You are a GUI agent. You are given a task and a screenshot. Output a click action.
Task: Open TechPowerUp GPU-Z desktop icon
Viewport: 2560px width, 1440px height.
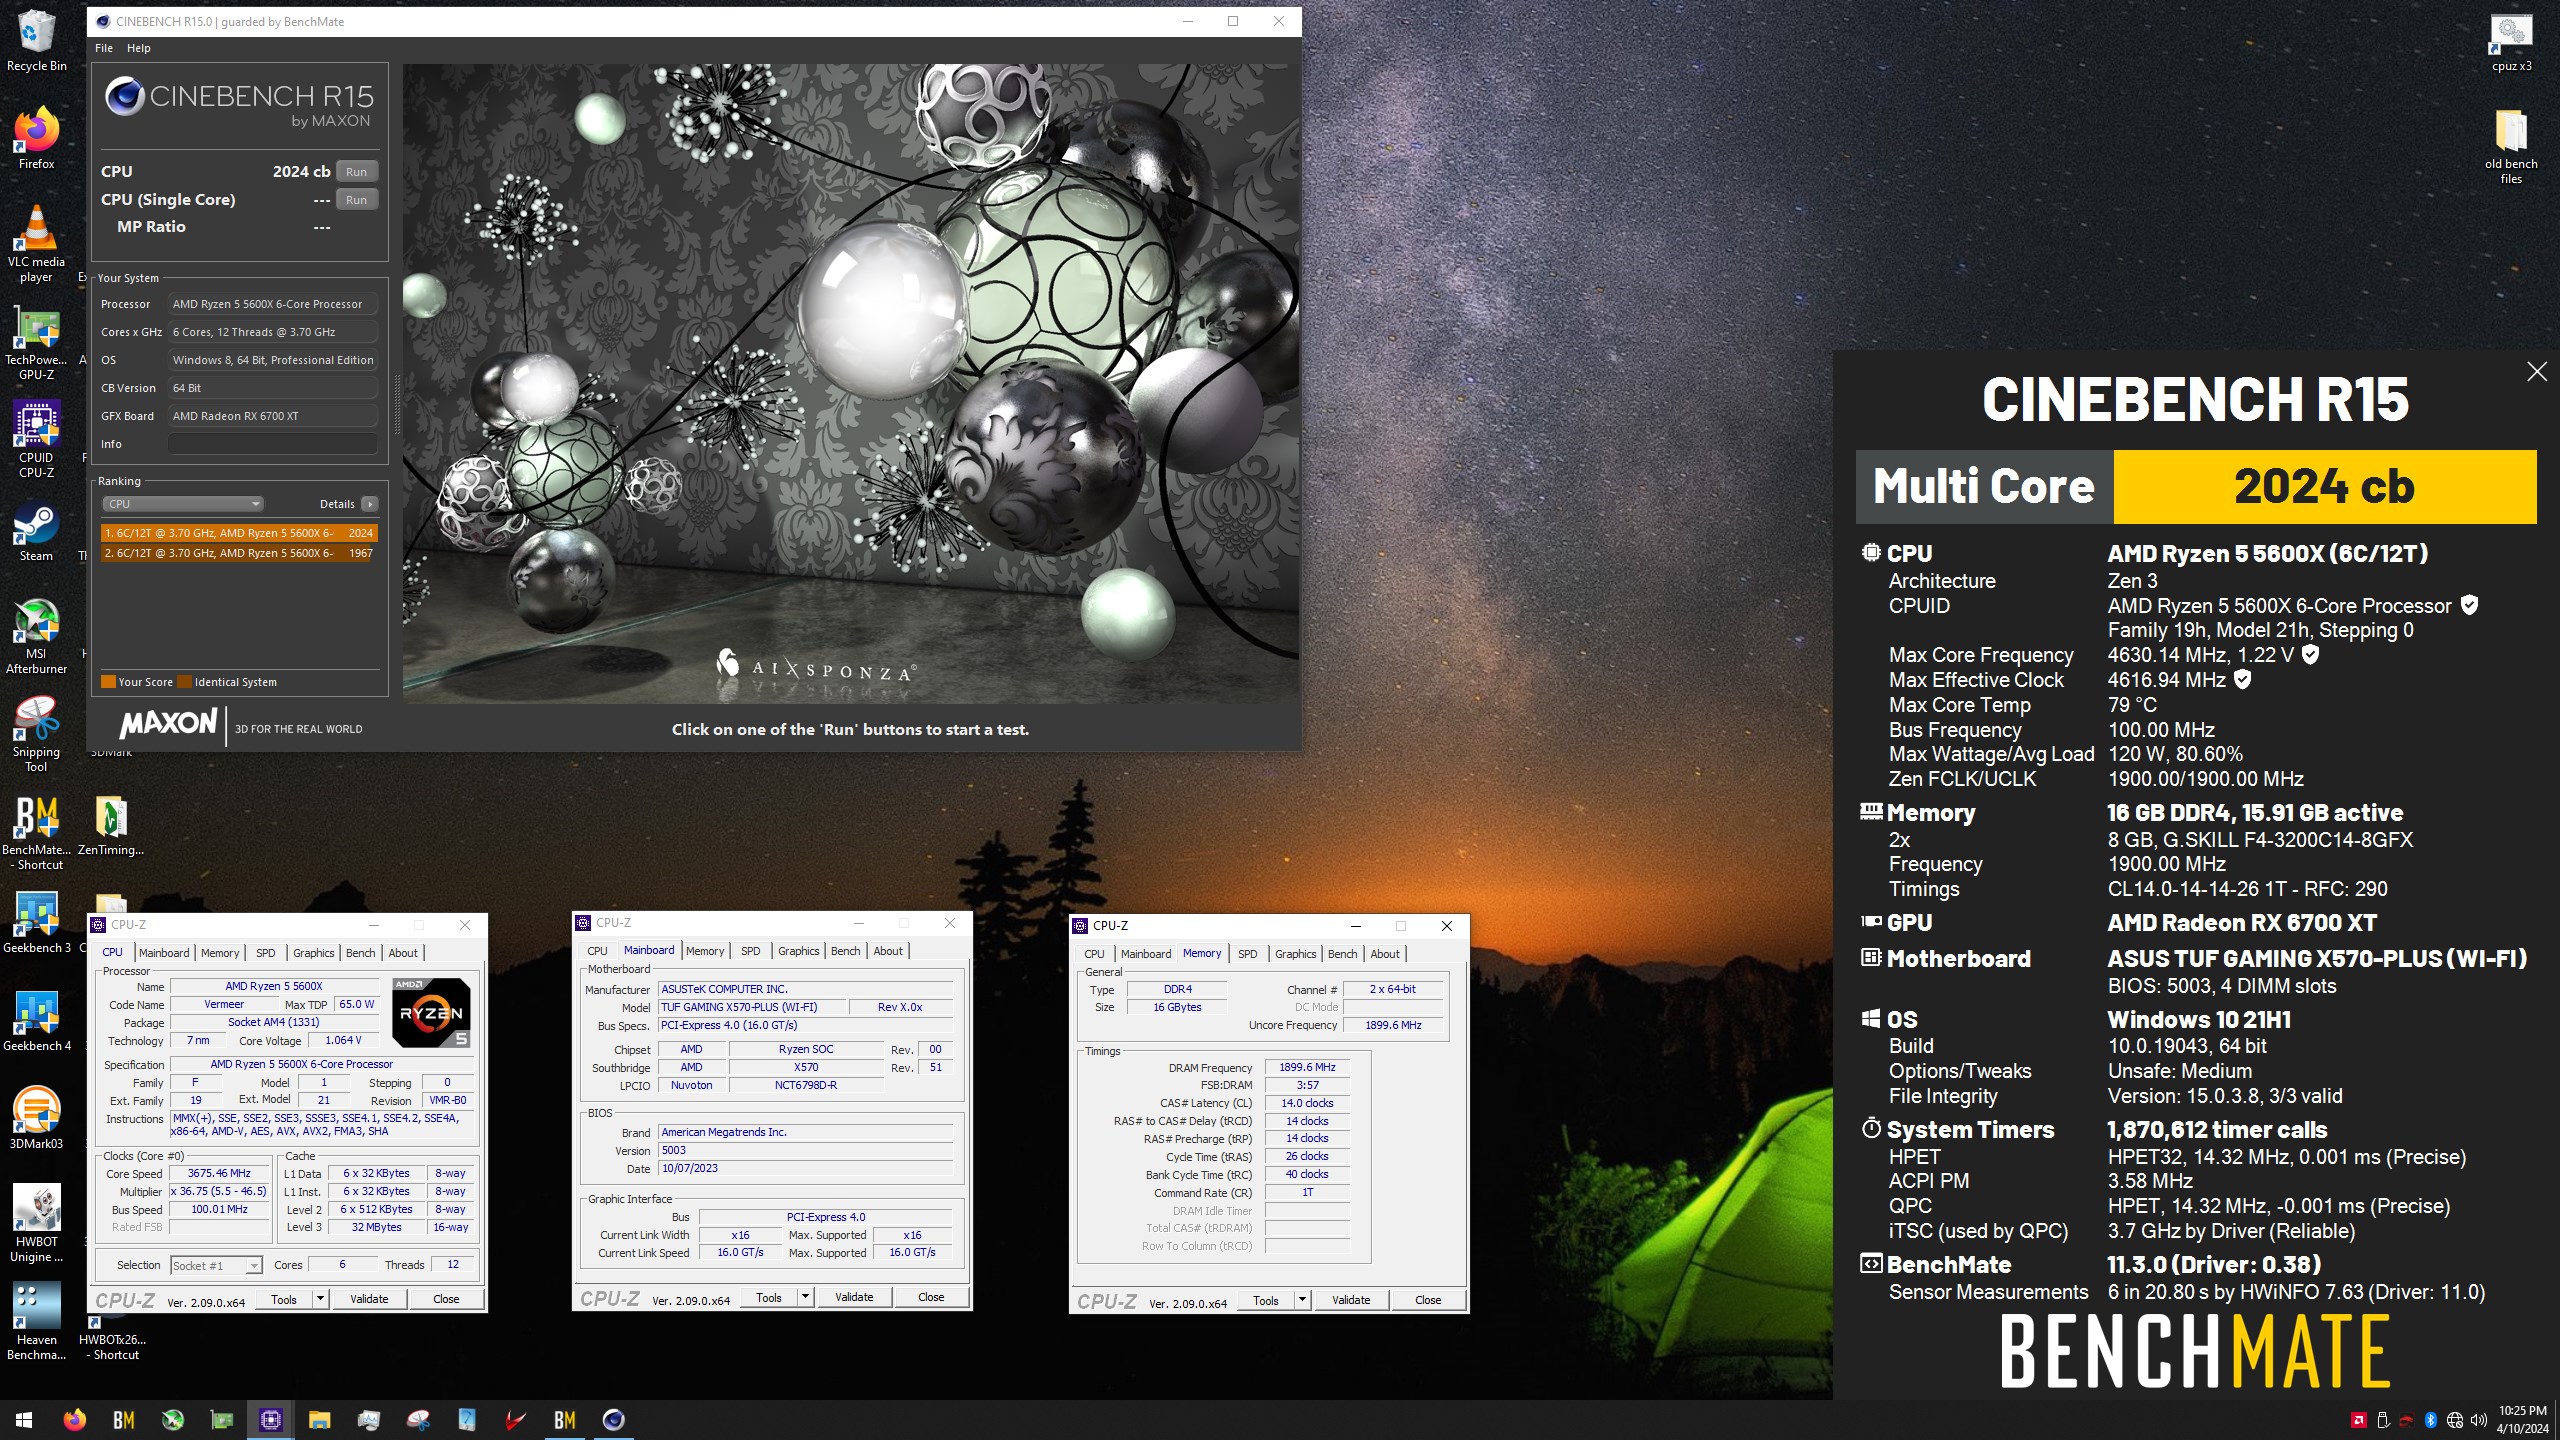pyautogui.click(x=36, y=343)
